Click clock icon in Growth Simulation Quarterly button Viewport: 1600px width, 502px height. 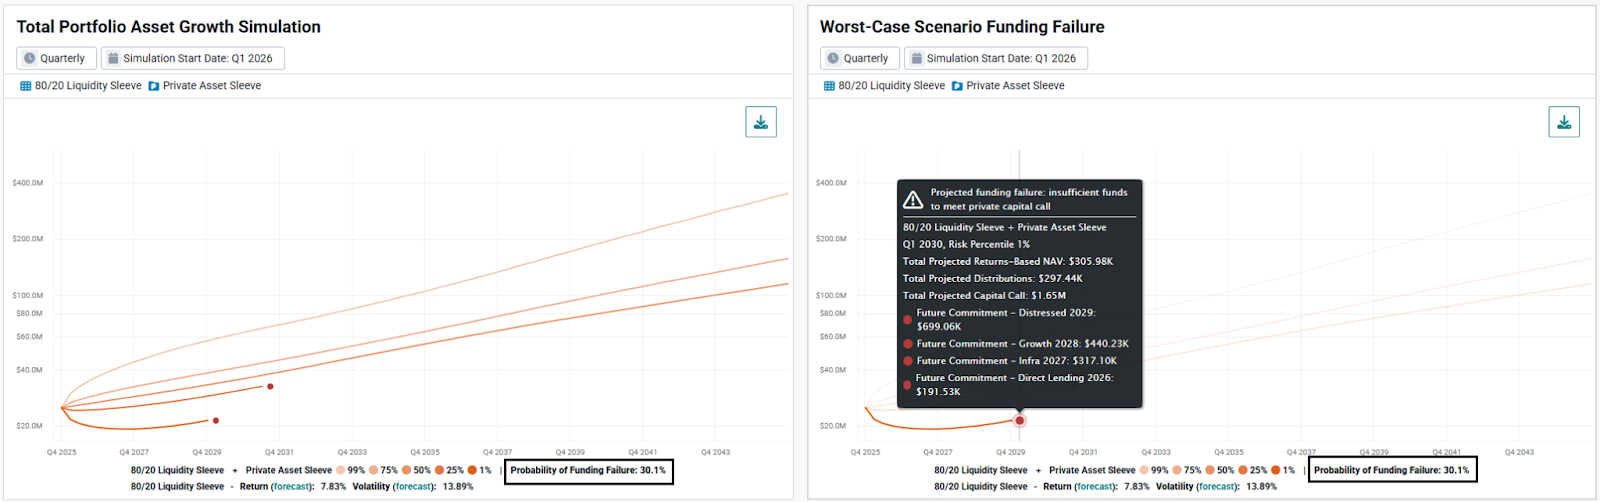click(30, 59)
